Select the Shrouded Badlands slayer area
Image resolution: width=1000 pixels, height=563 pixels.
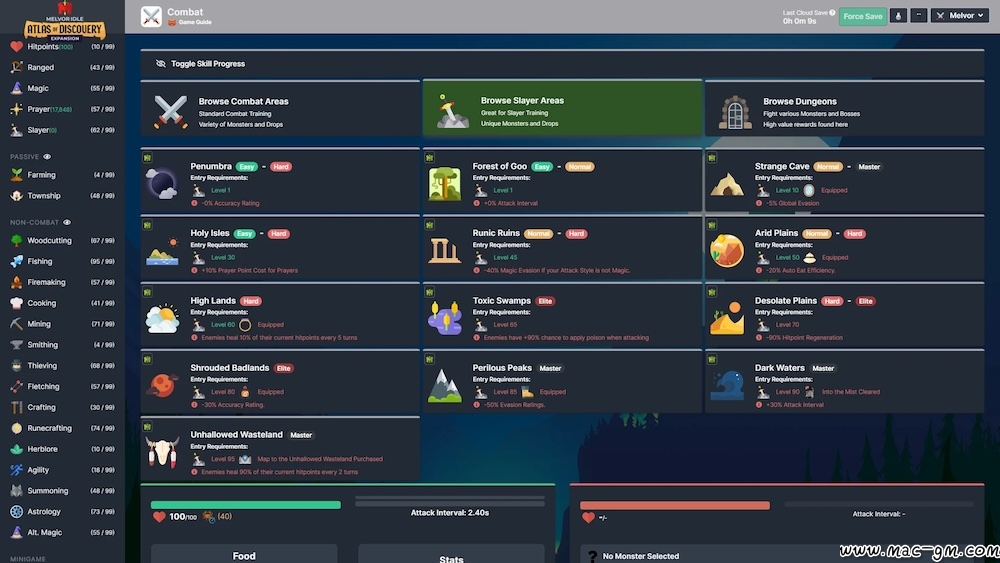(280, 382)
